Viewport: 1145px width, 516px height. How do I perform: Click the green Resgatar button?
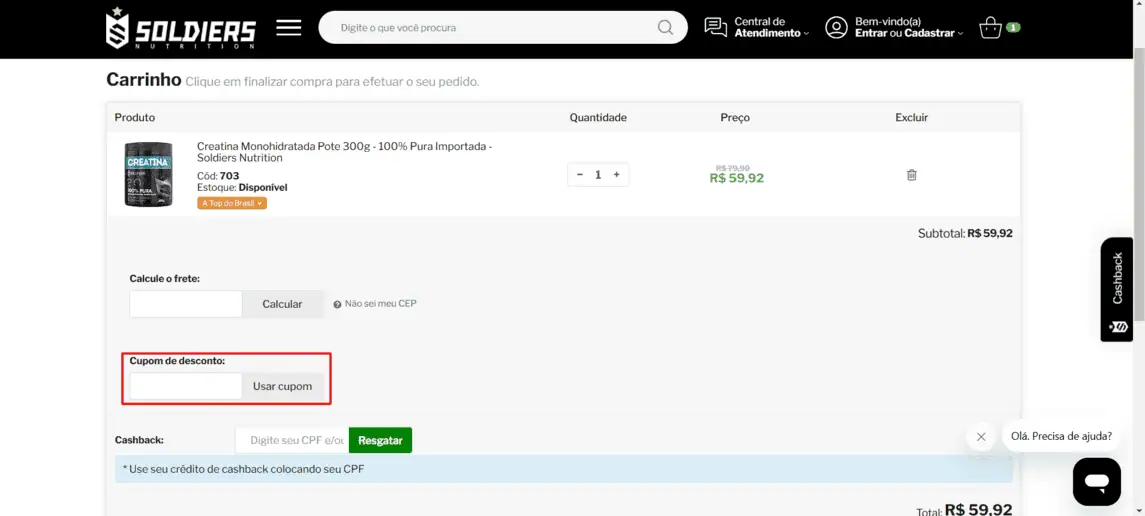380,440
